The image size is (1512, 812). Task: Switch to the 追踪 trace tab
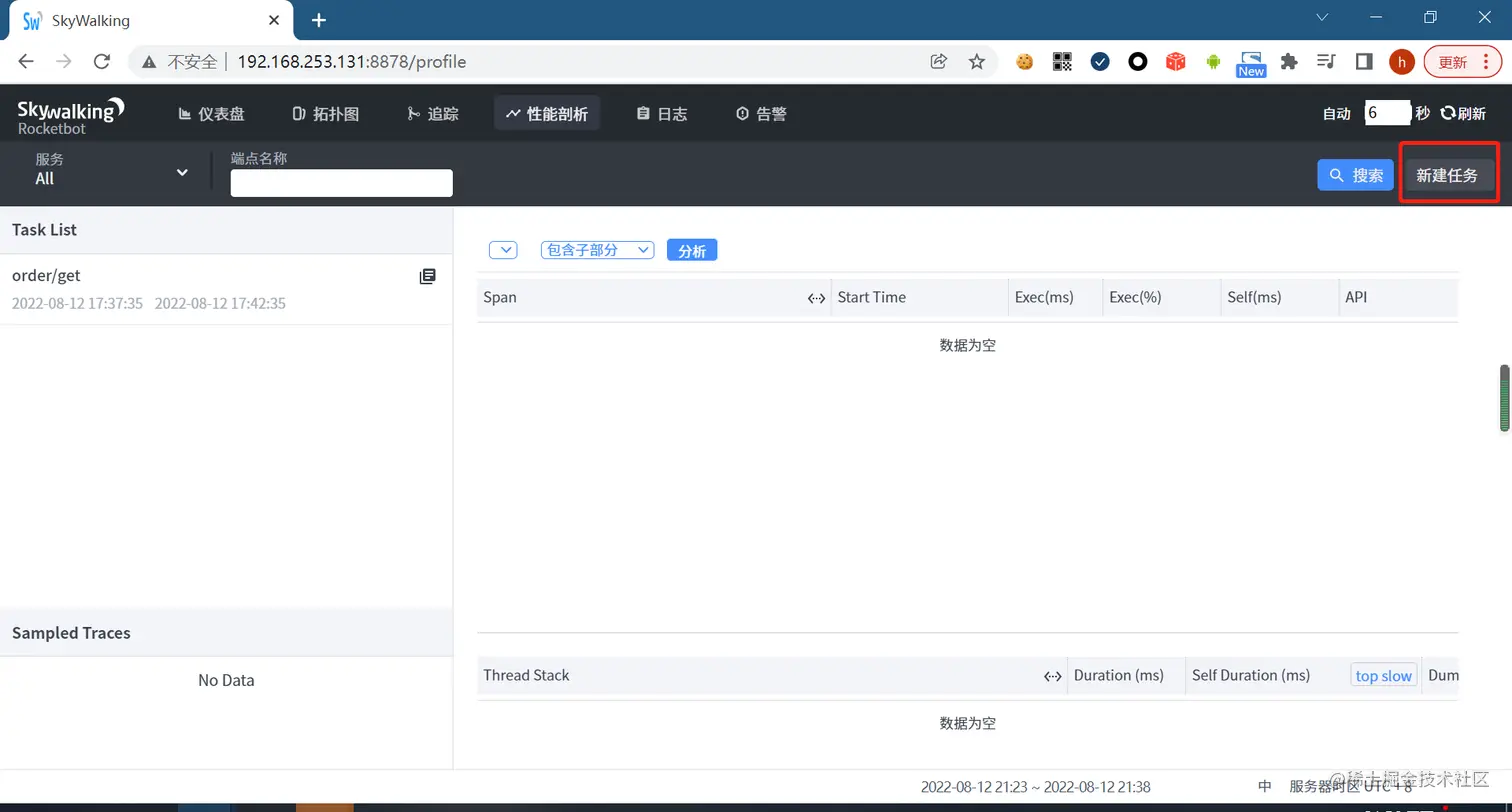click(433, 113)
